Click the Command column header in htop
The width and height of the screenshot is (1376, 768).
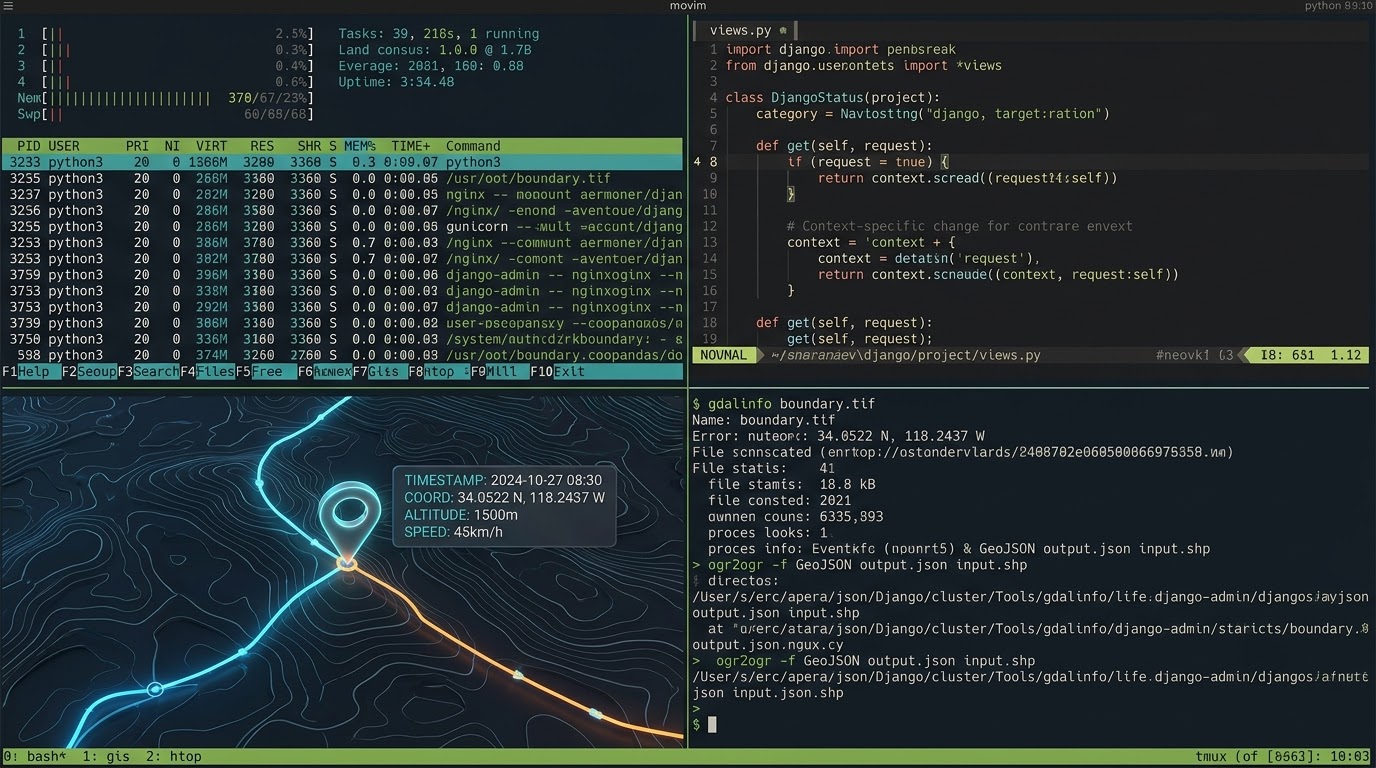click(473, 146)
